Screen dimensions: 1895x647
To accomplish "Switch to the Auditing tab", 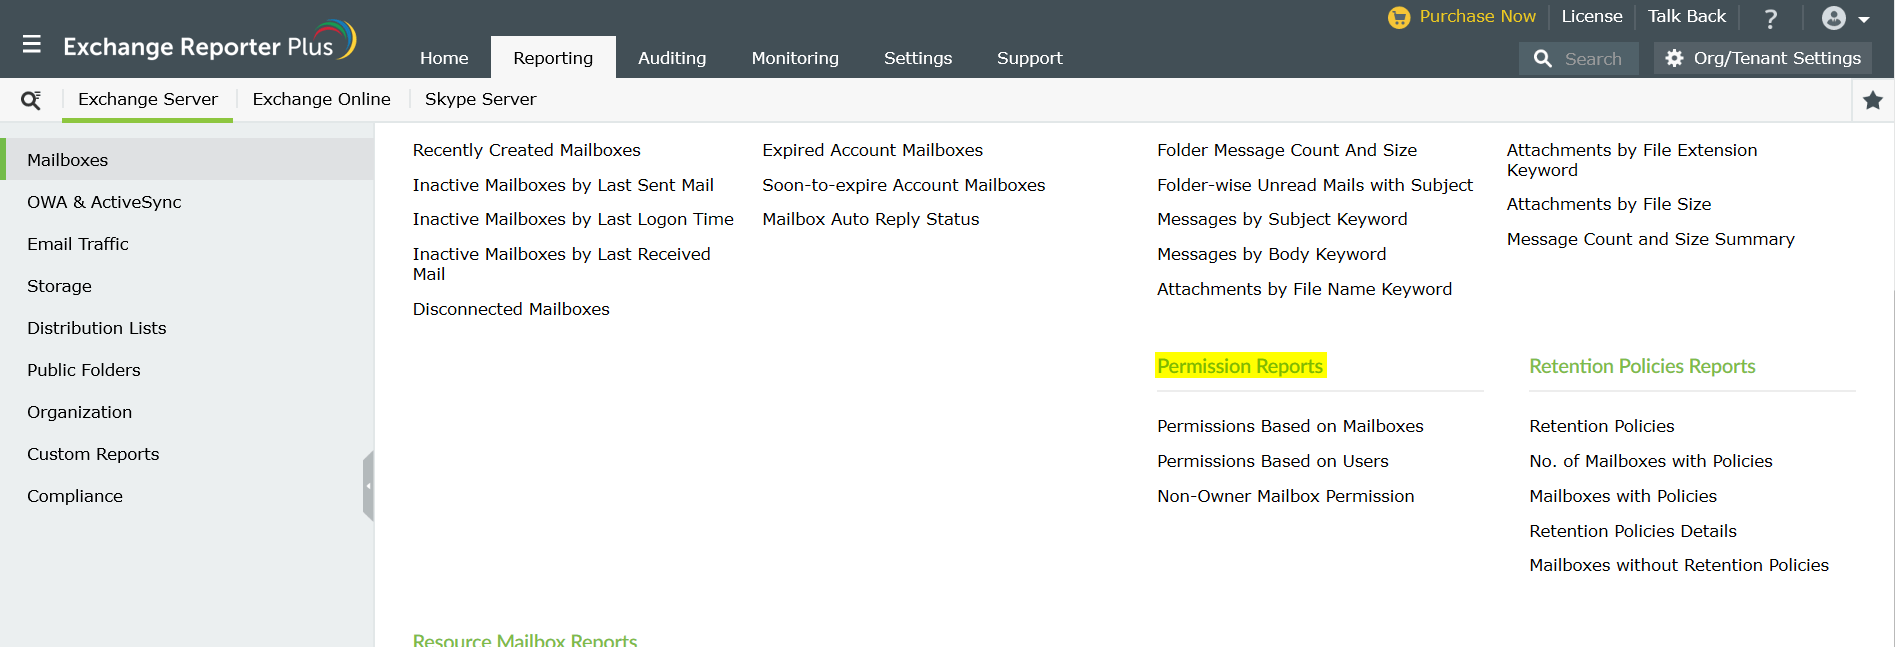I will click(x=672, y=58).
